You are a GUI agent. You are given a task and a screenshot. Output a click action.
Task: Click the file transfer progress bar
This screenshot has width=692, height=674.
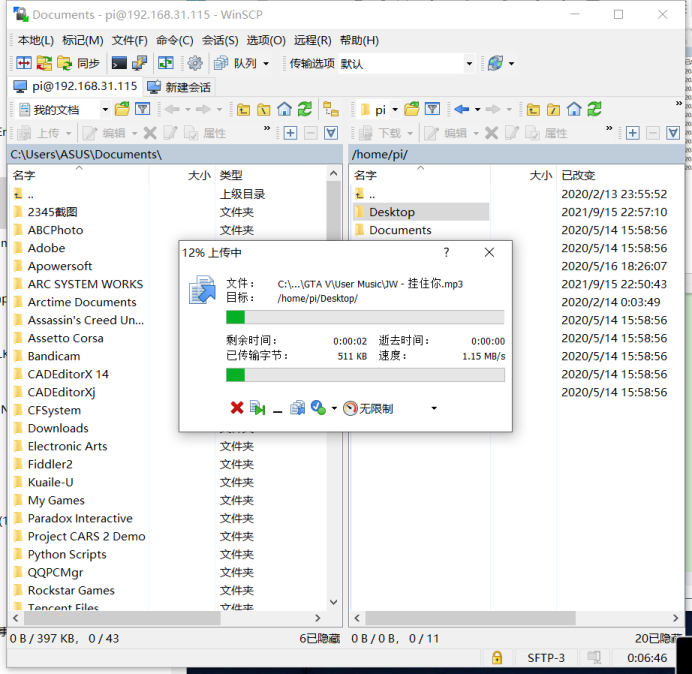pos(365,317)
